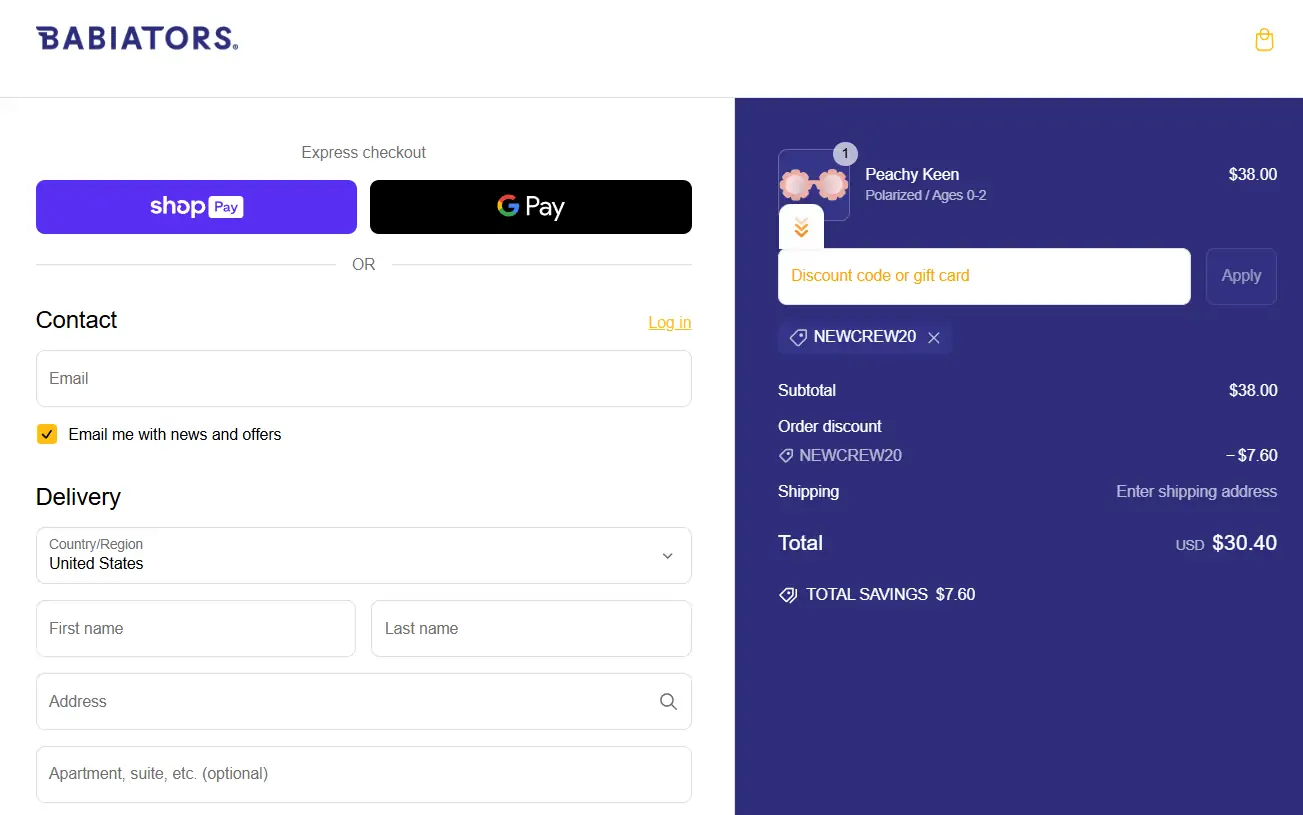Click the Apply discount button
The width and height of the screenshot is (1303, 815).
tap(1241, 276)
